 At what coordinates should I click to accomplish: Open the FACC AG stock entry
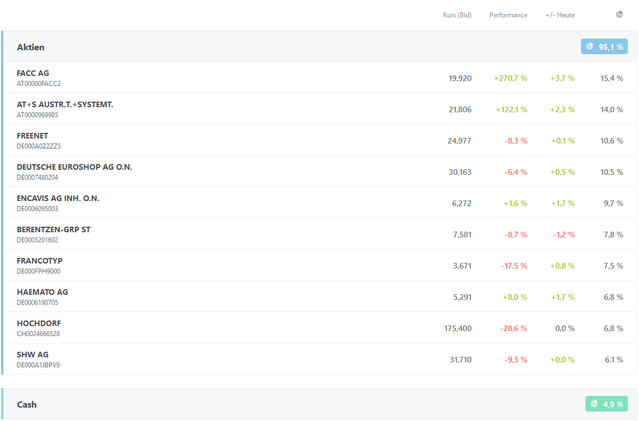[x=320, y=78]
